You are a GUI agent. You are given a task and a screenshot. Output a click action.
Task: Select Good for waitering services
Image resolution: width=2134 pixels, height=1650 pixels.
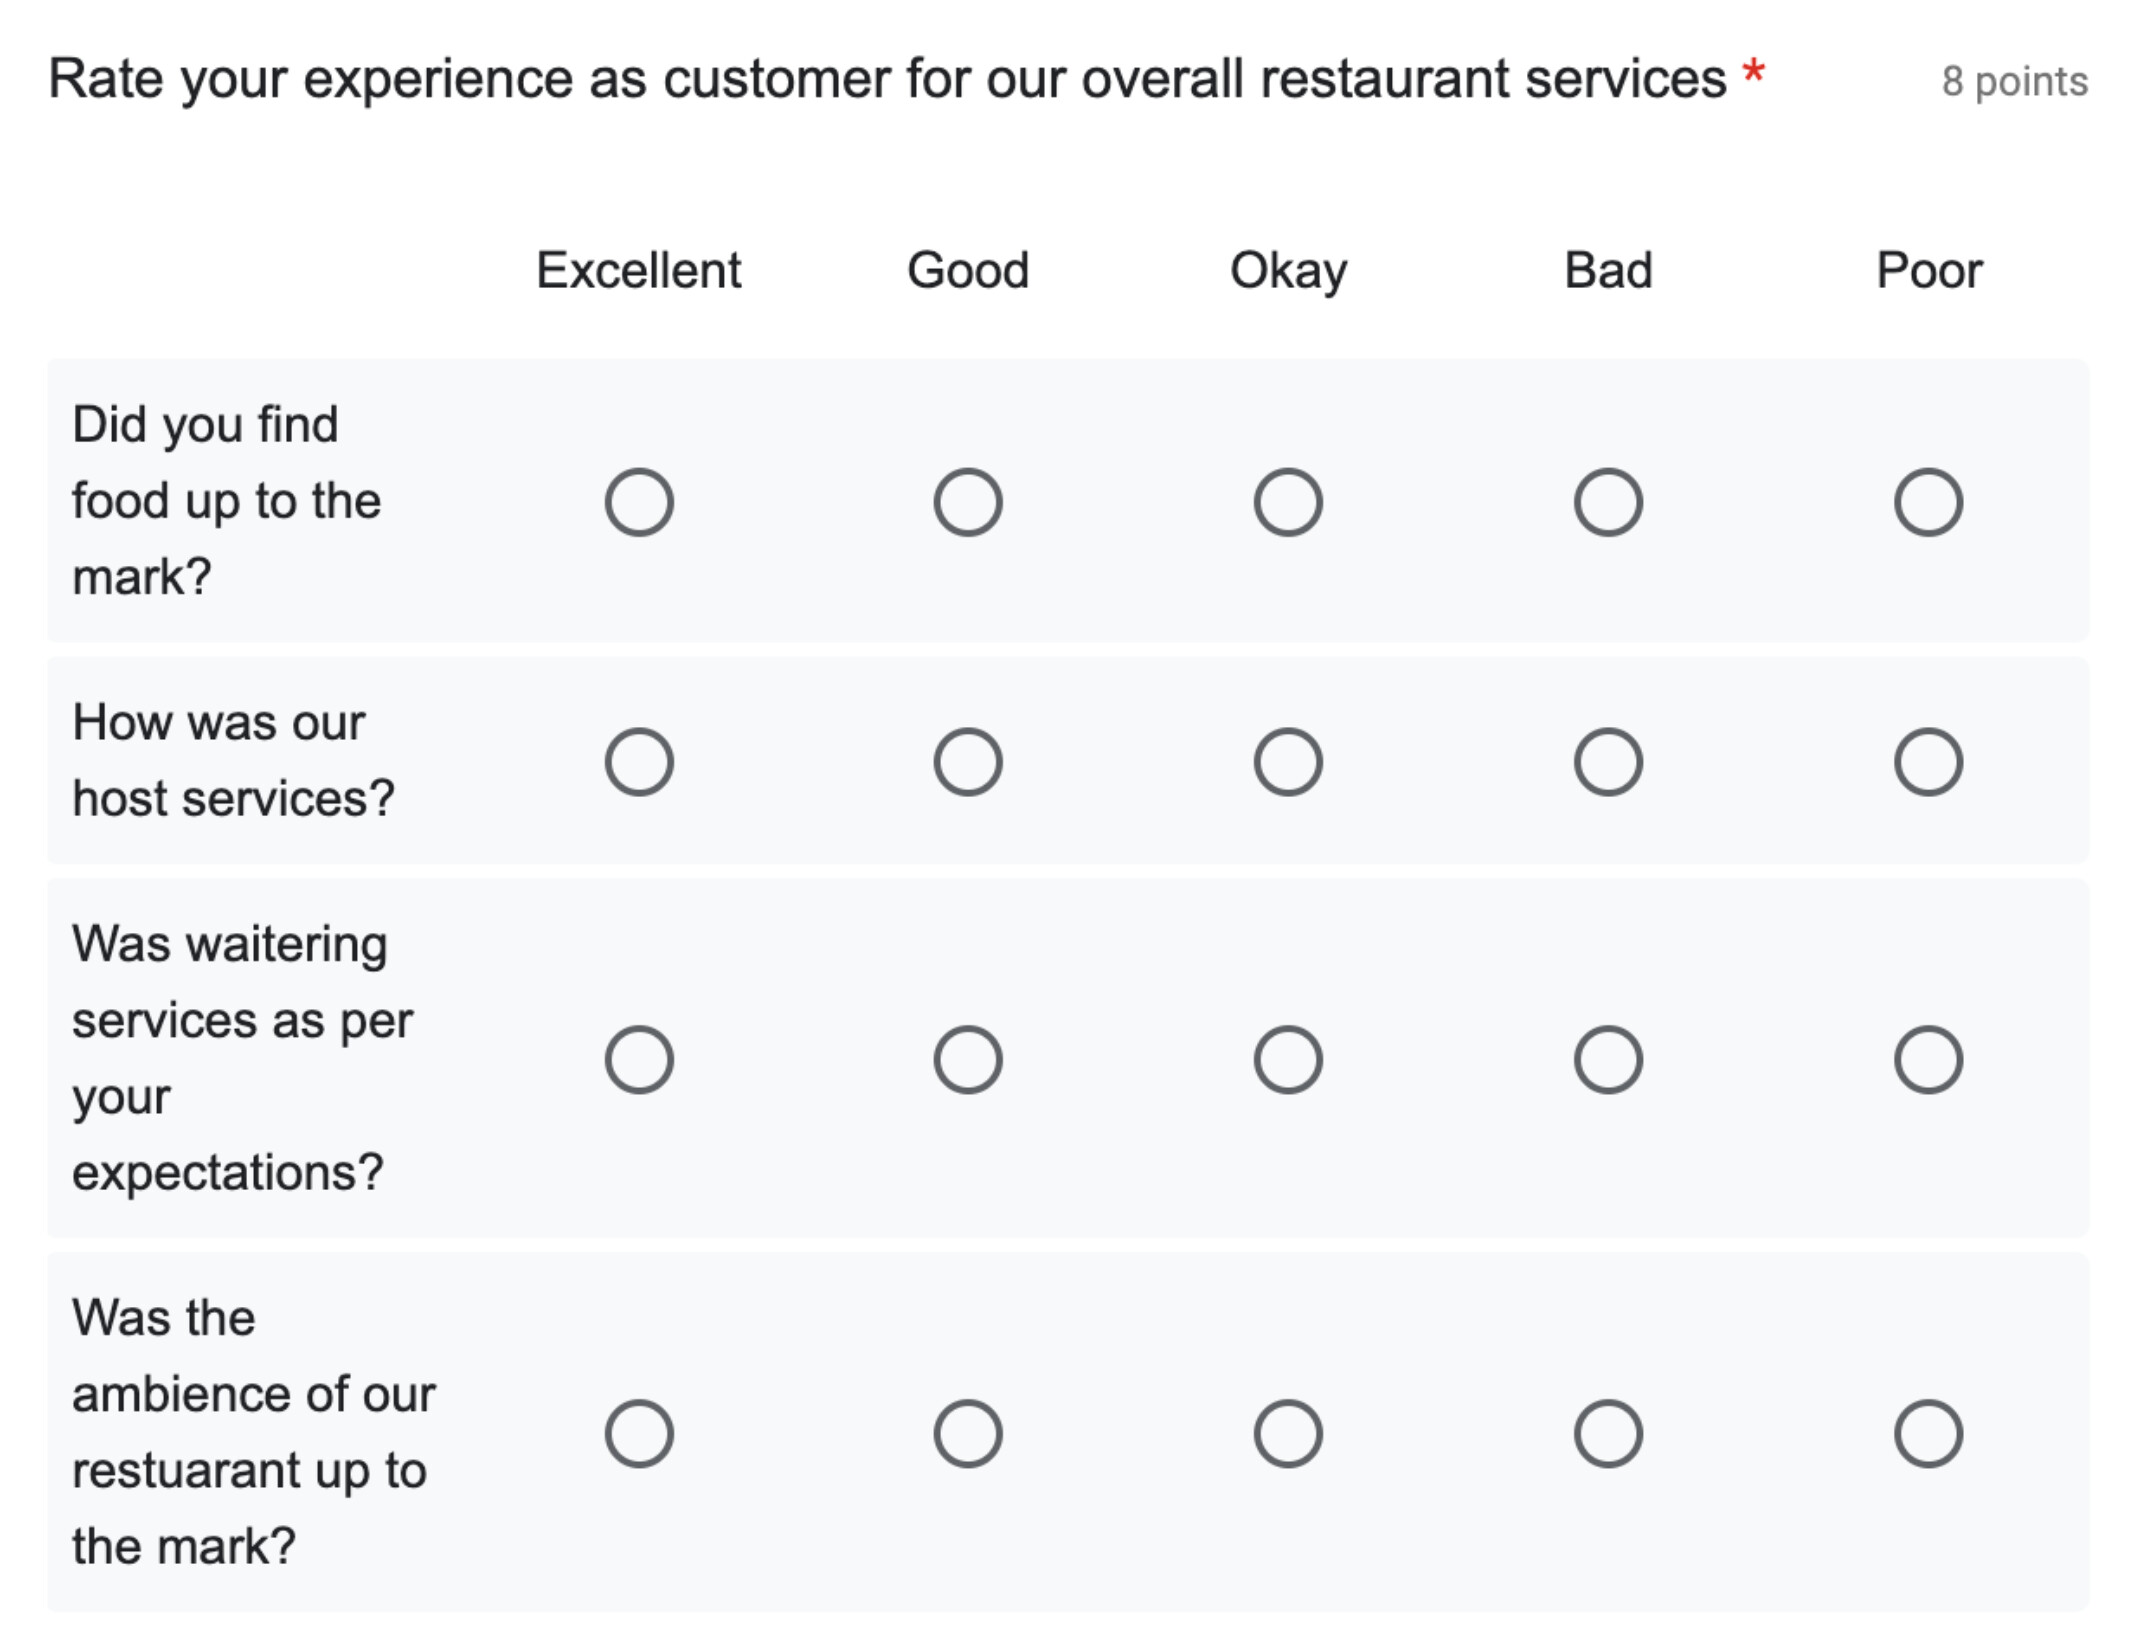[968, 1060]
